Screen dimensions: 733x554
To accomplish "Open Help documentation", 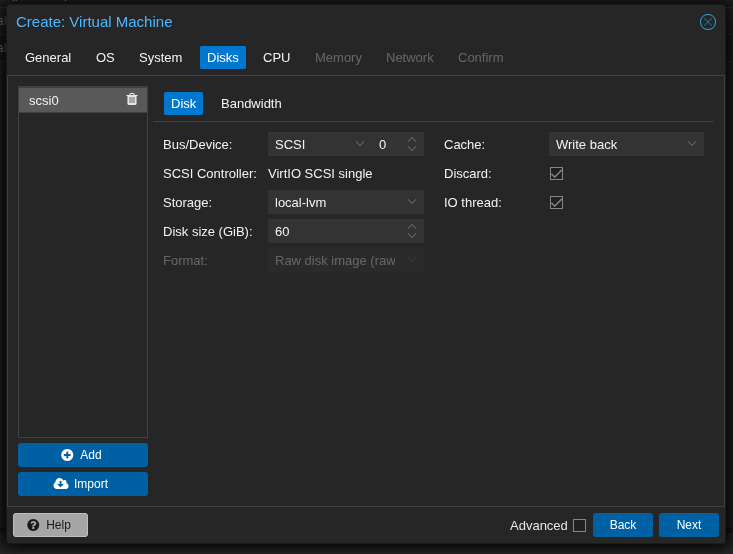I will [50, 525].
